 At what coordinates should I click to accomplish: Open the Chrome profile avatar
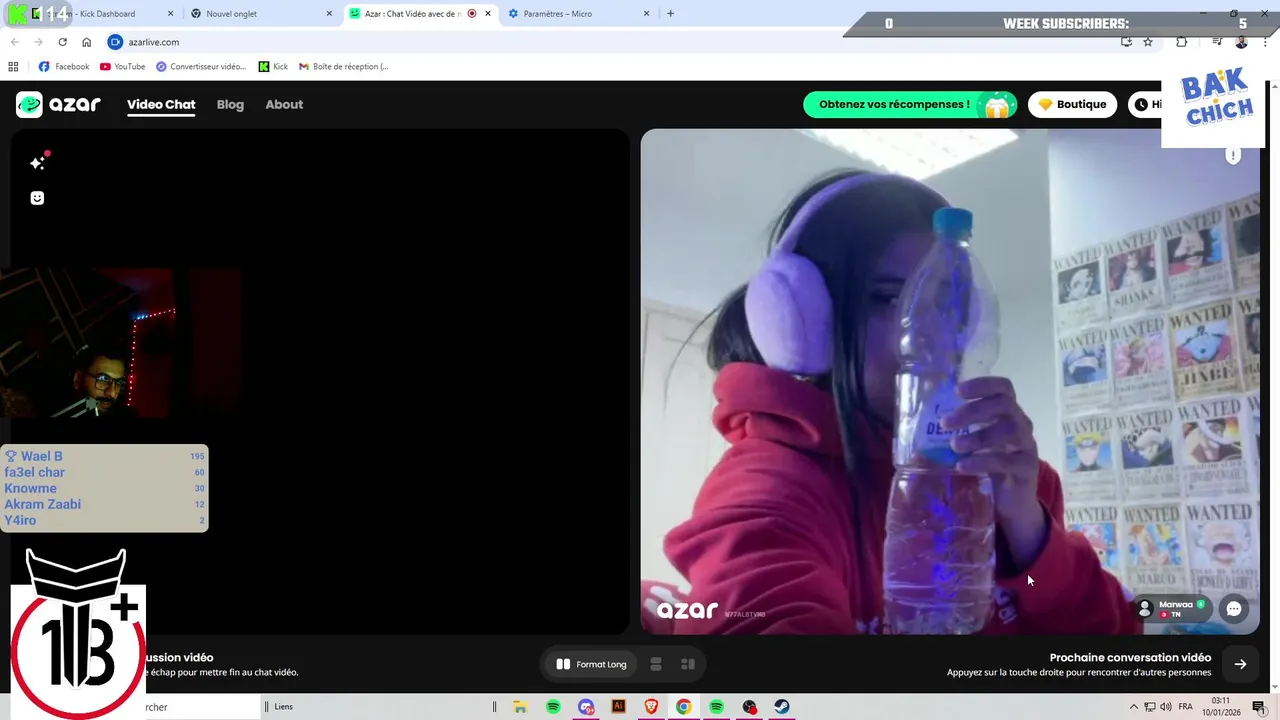(1241, 42)
